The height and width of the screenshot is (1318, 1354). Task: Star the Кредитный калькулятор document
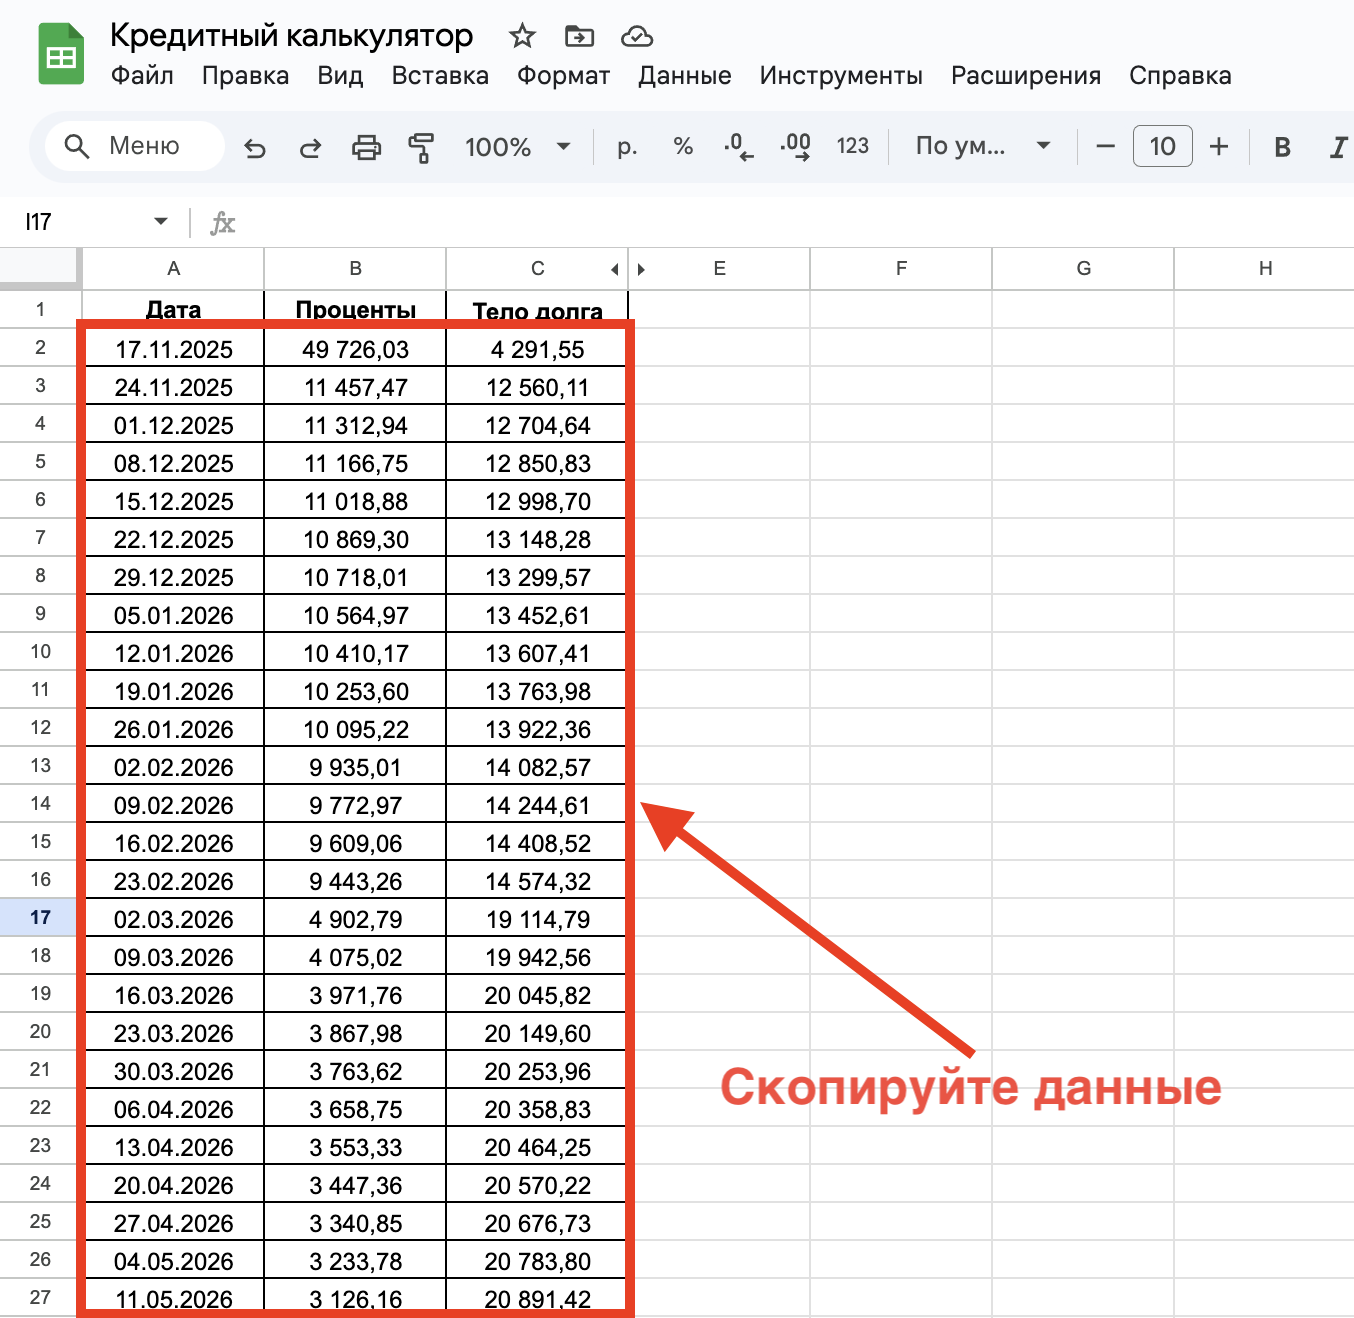click(x=522, y=37)
